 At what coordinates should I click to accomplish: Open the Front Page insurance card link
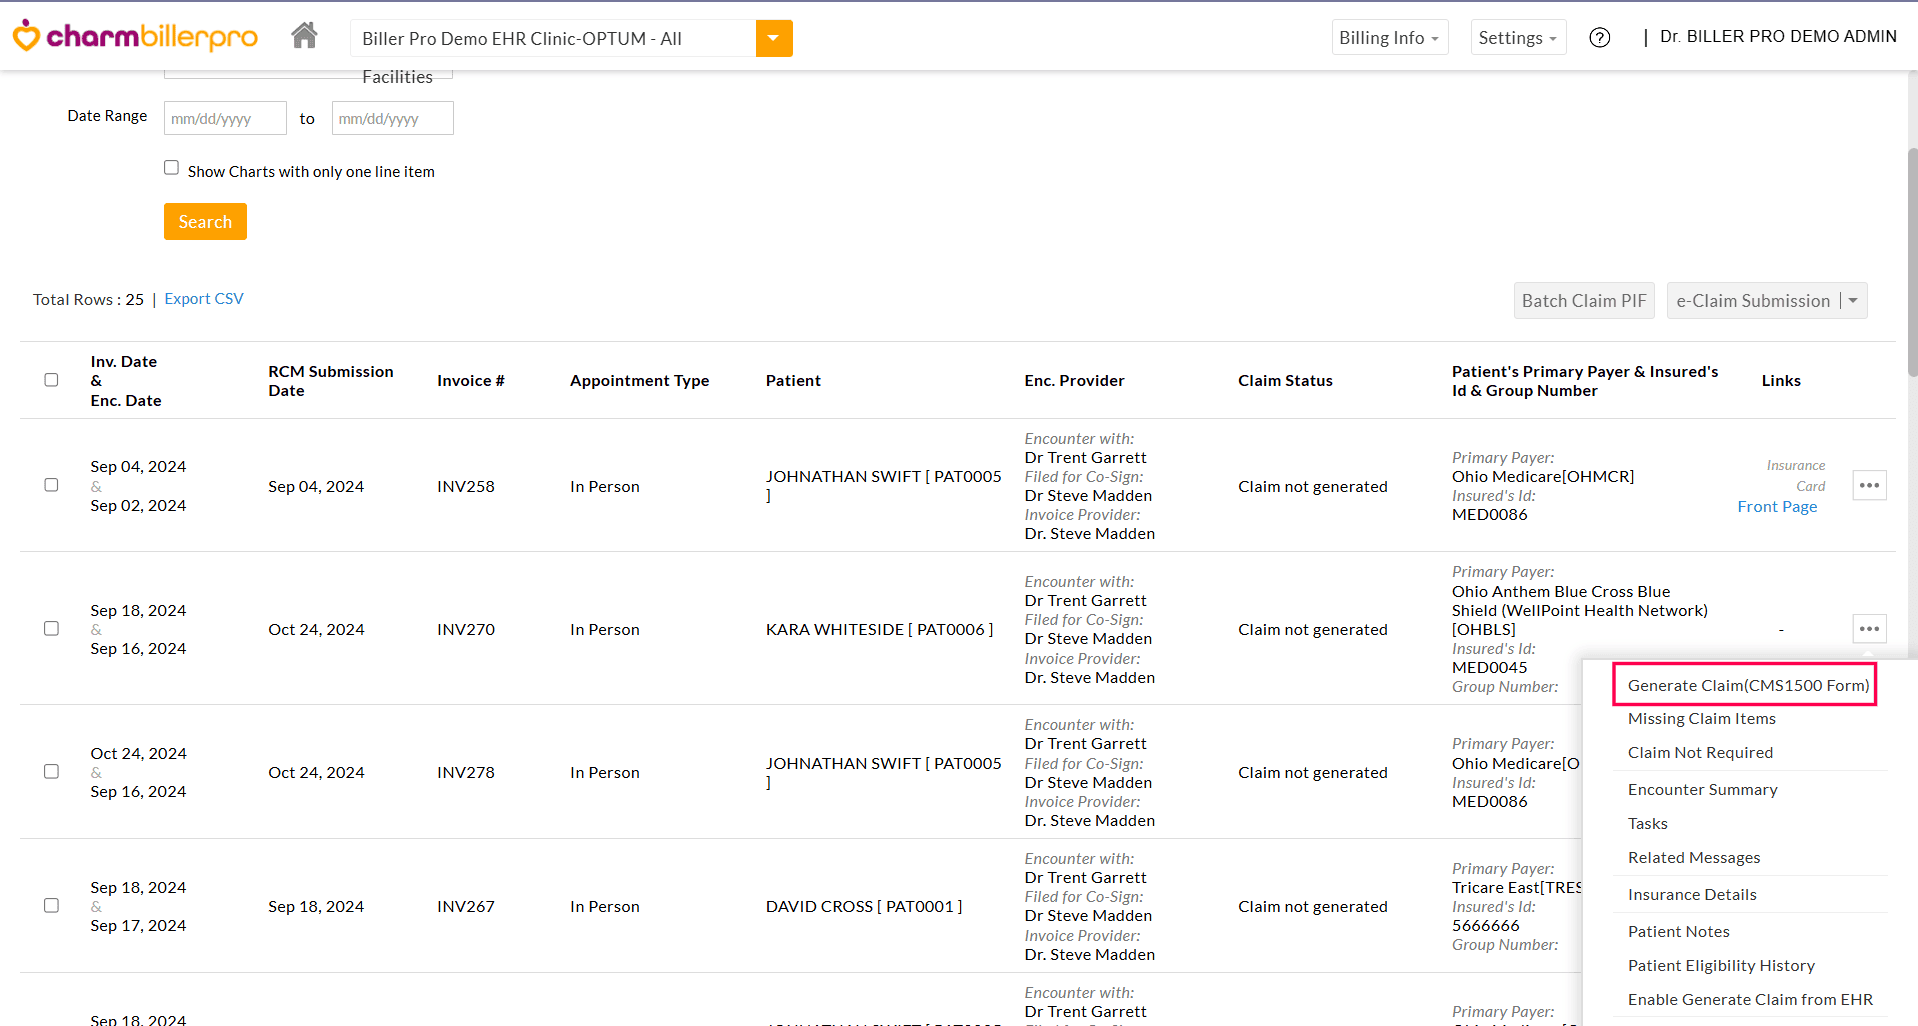pos(1777,507)
